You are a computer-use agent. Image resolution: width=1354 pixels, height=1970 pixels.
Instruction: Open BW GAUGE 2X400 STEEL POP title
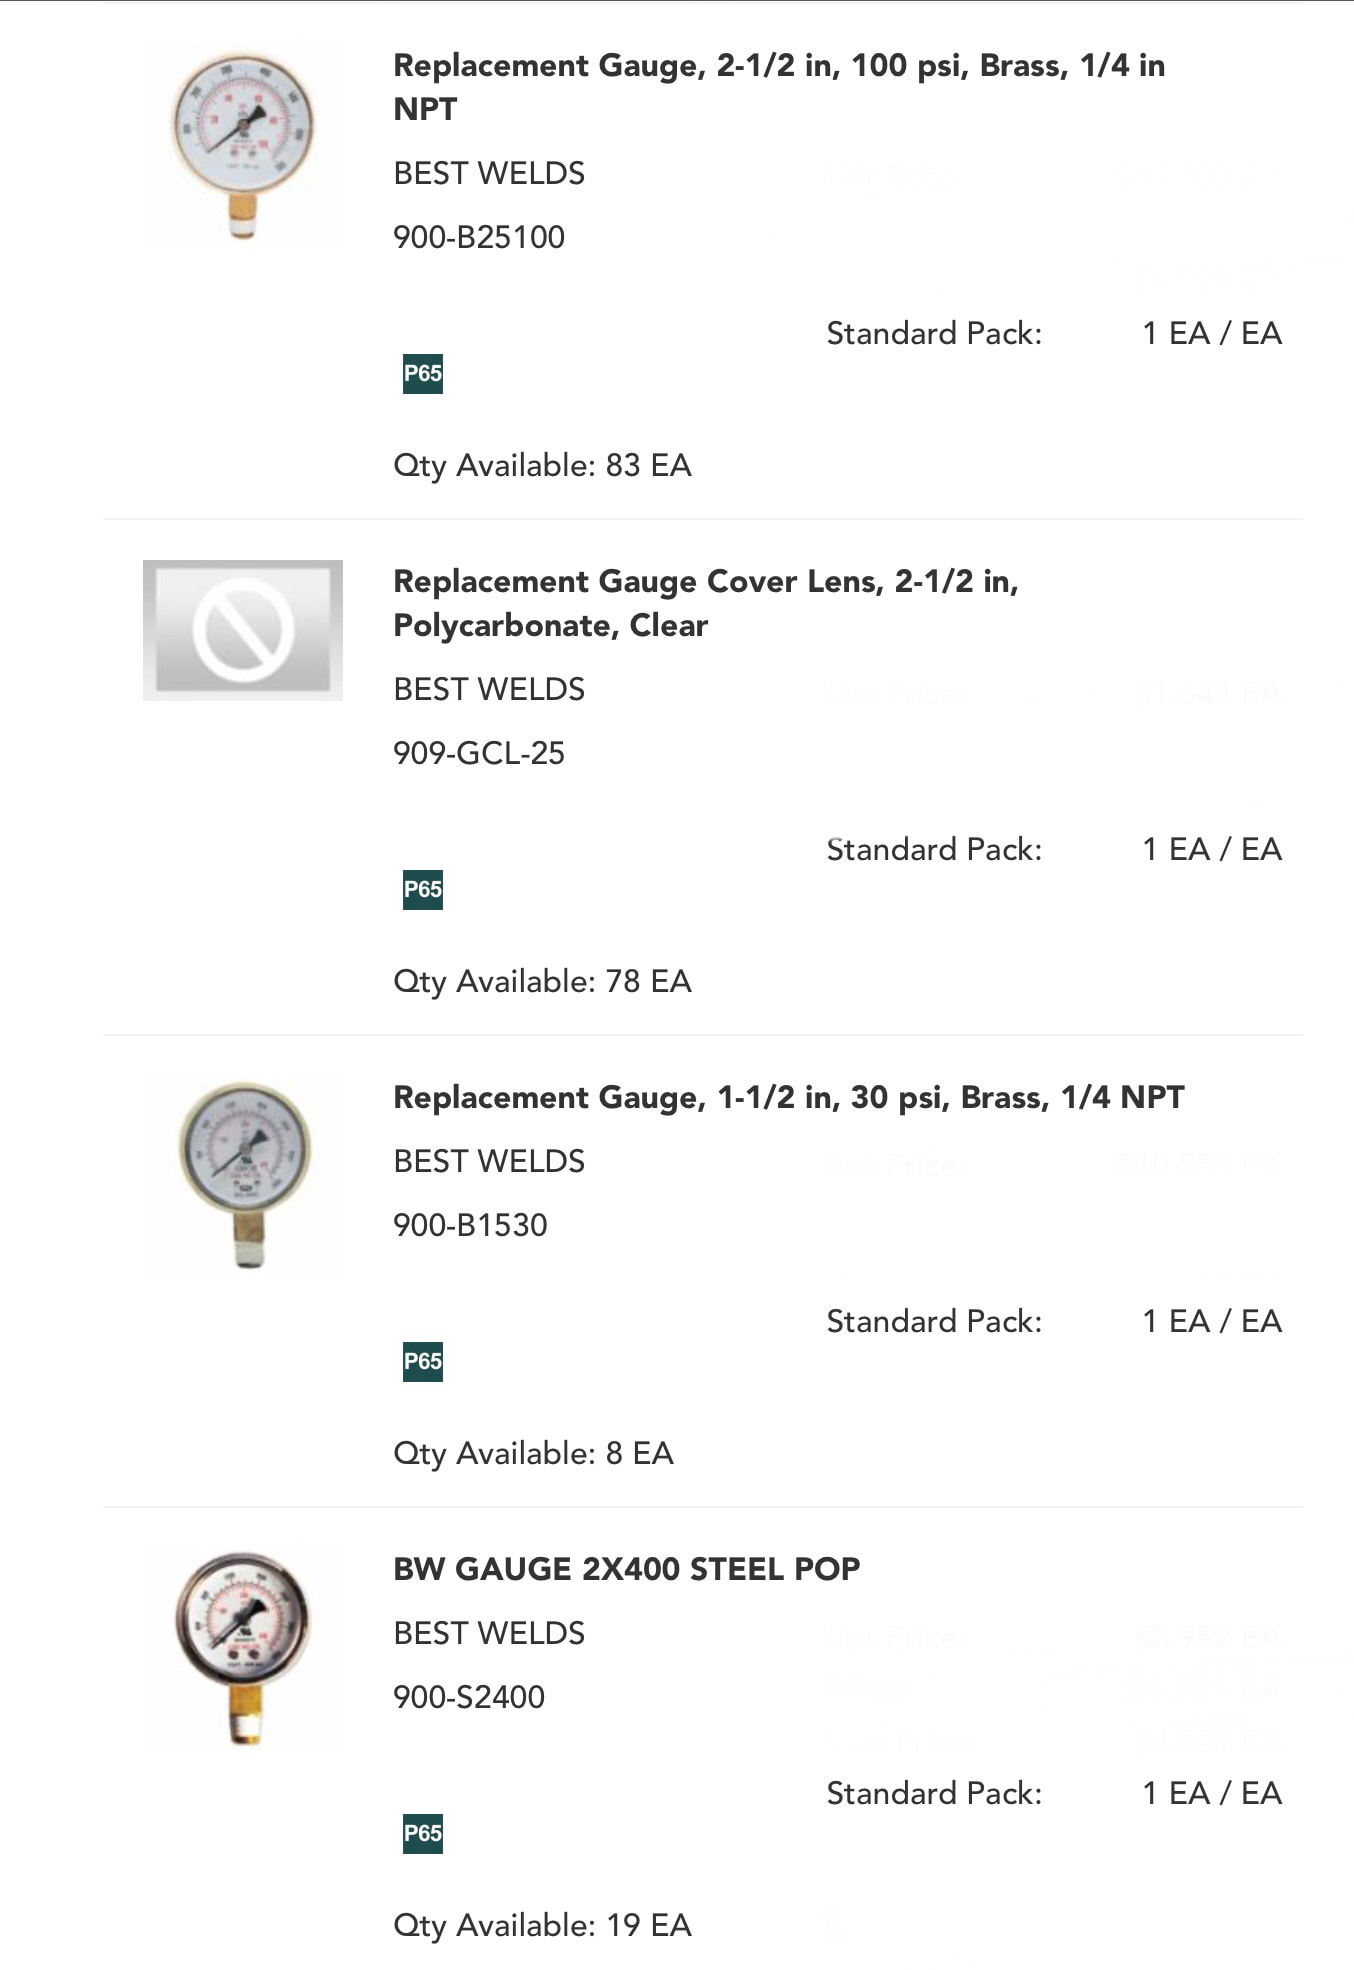(627, 1569)
